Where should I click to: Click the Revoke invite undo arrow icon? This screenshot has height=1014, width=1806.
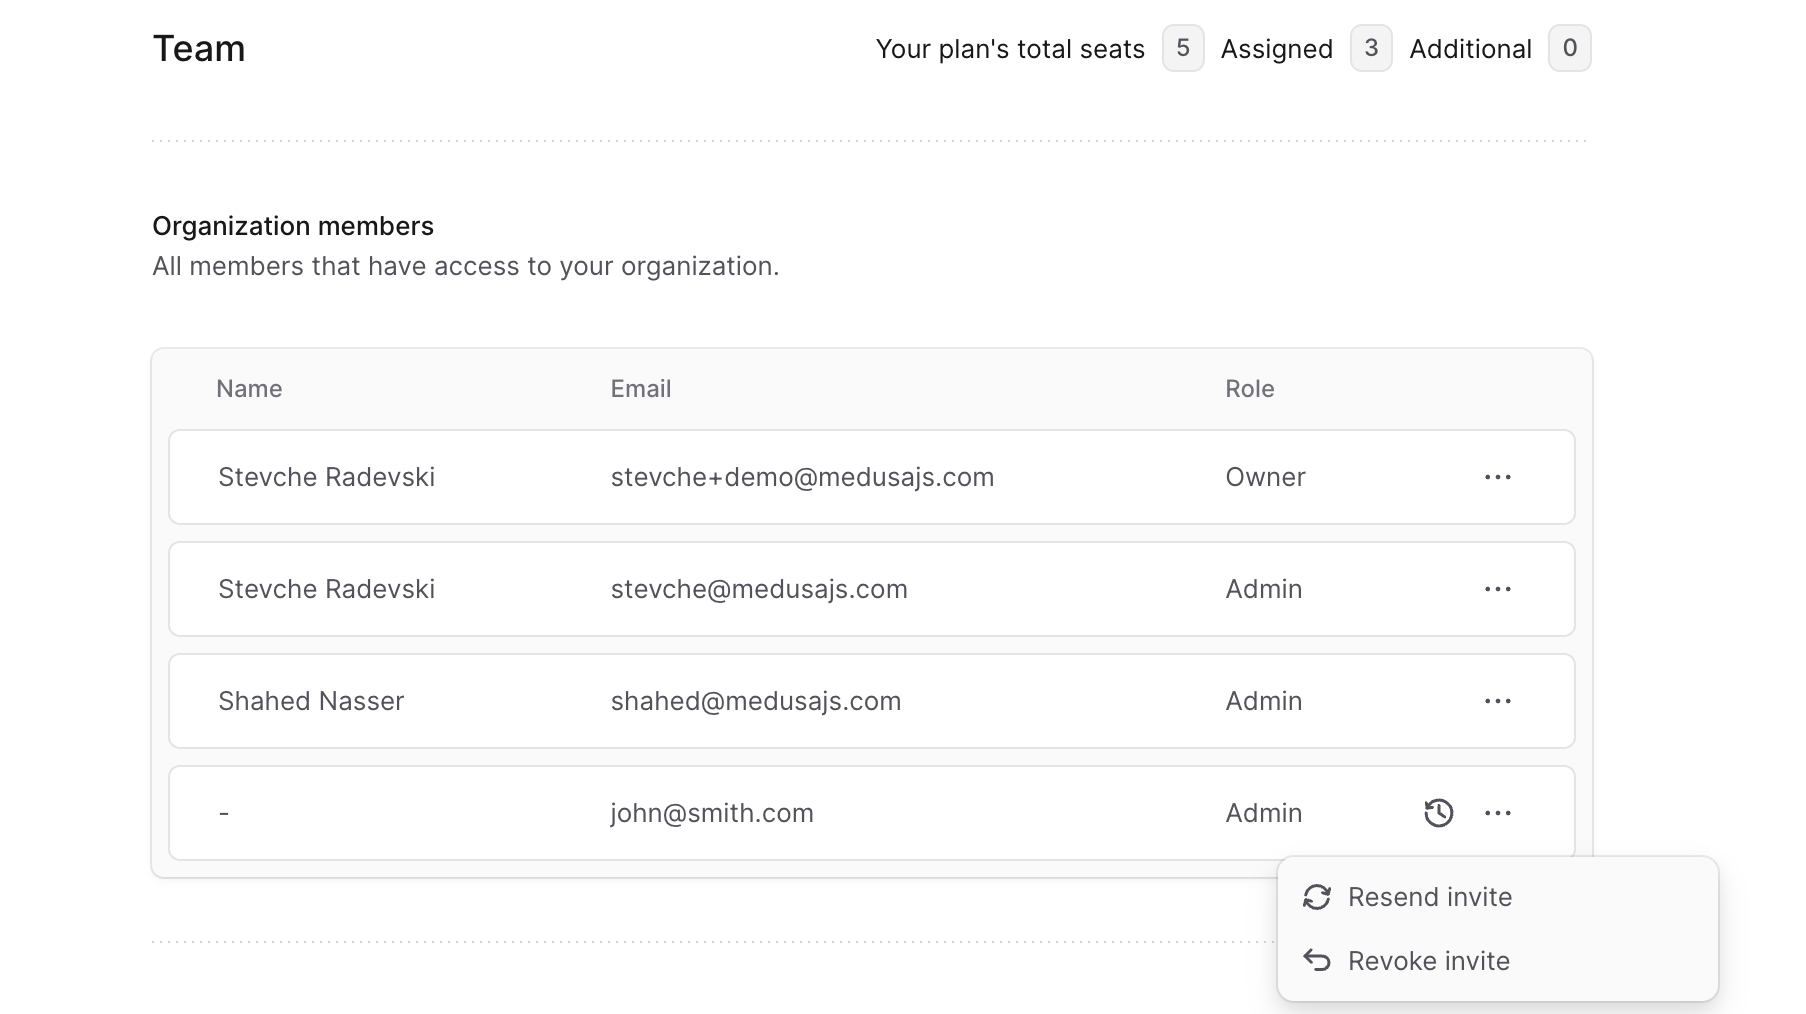(x=1317, y=960)
